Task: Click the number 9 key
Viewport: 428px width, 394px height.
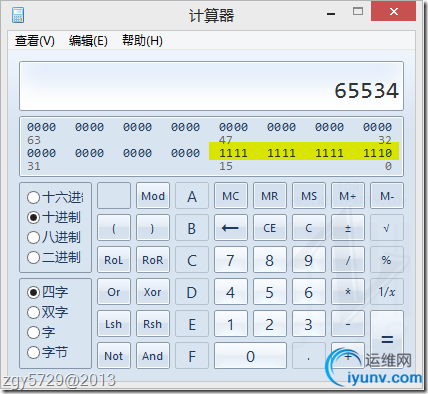Action: (309, 260)
